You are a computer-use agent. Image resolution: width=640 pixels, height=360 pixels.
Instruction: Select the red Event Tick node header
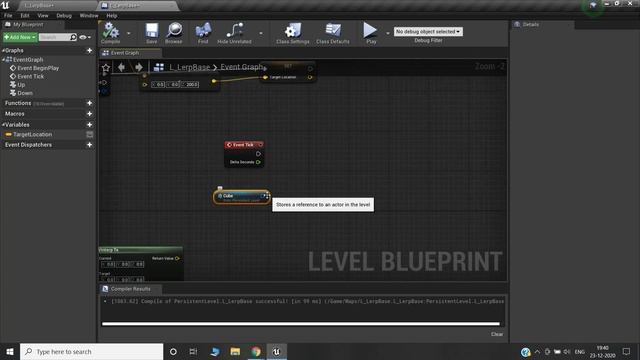(244, 145)
